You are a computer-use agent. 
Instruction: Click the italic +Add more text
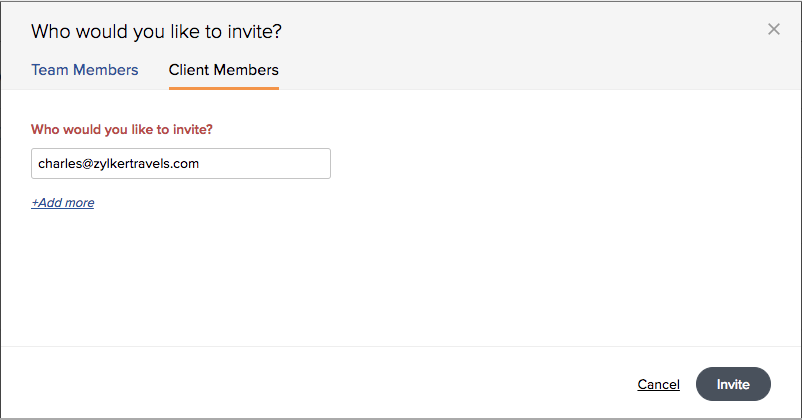click(63, 203)
